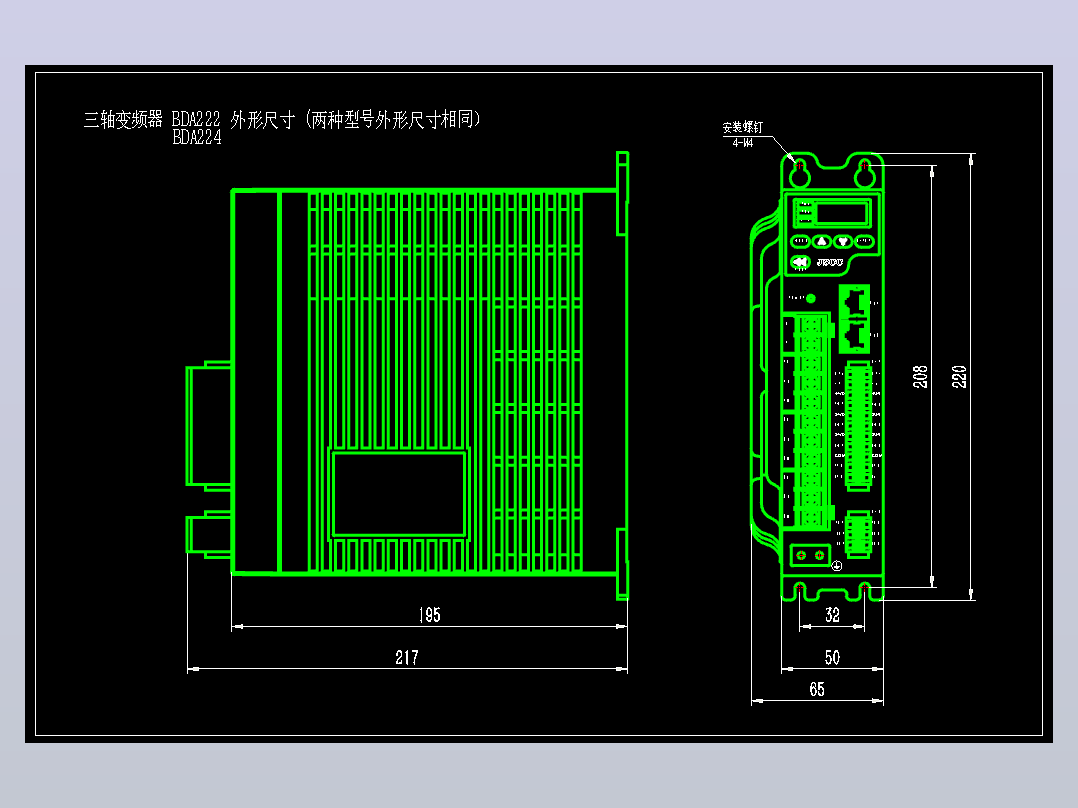Click the 三轴变频器 BDA222 title text
Viewport: 1078px width, 808px height.
152,120
